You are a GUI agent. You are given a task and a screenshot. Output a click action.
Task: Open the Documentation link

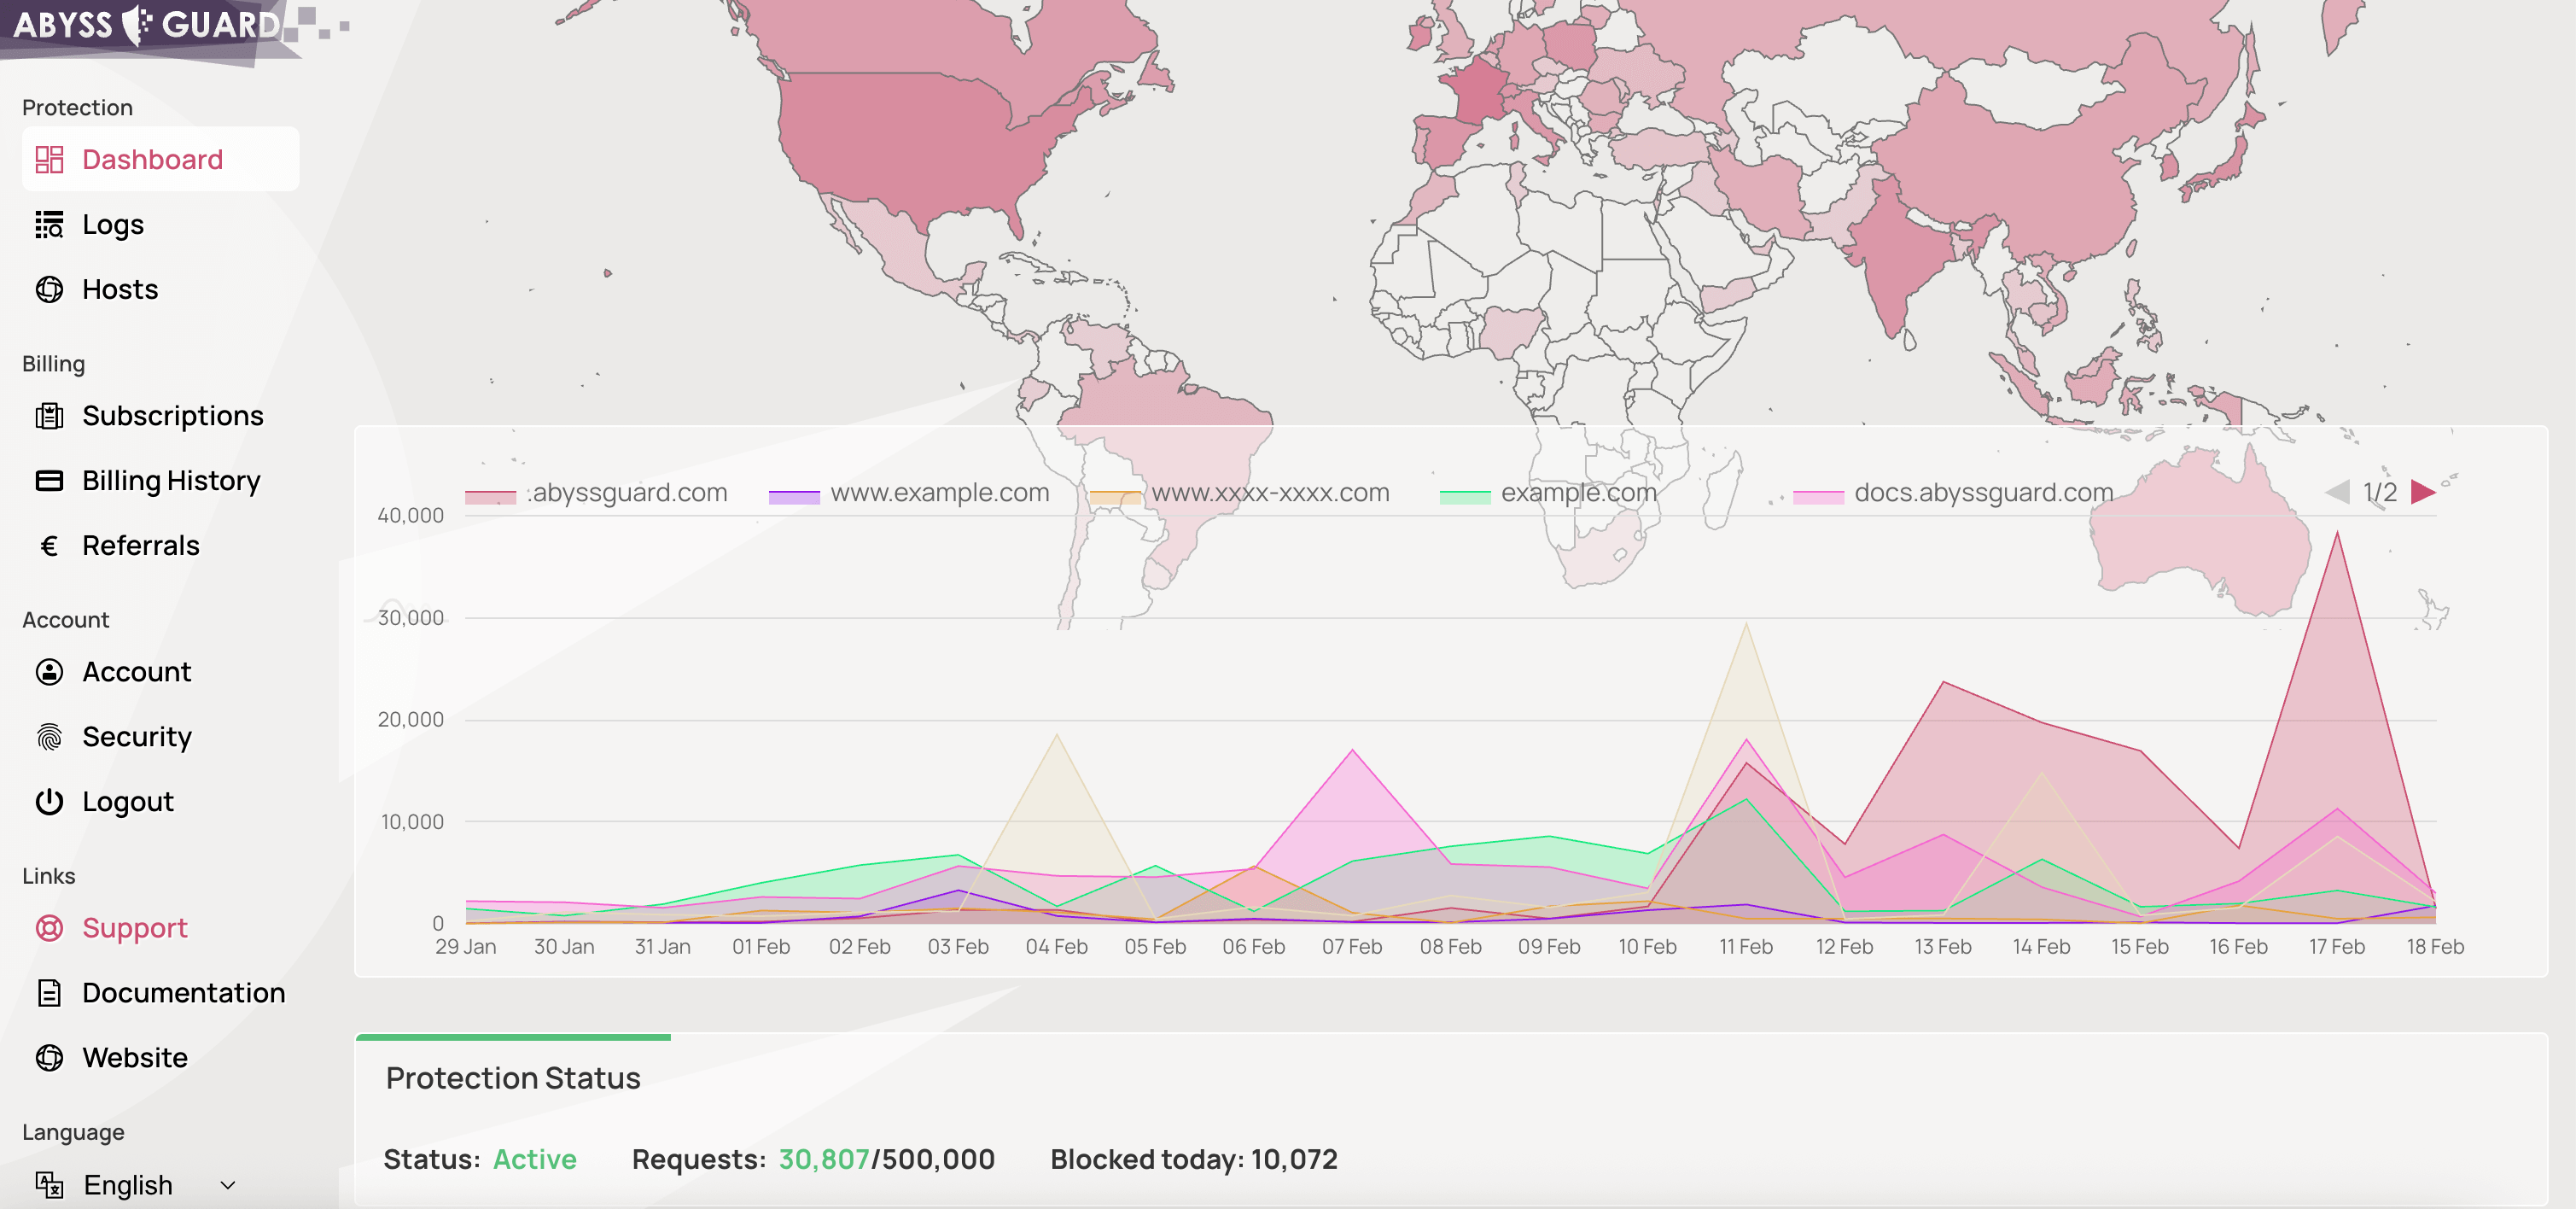point(183,993)
